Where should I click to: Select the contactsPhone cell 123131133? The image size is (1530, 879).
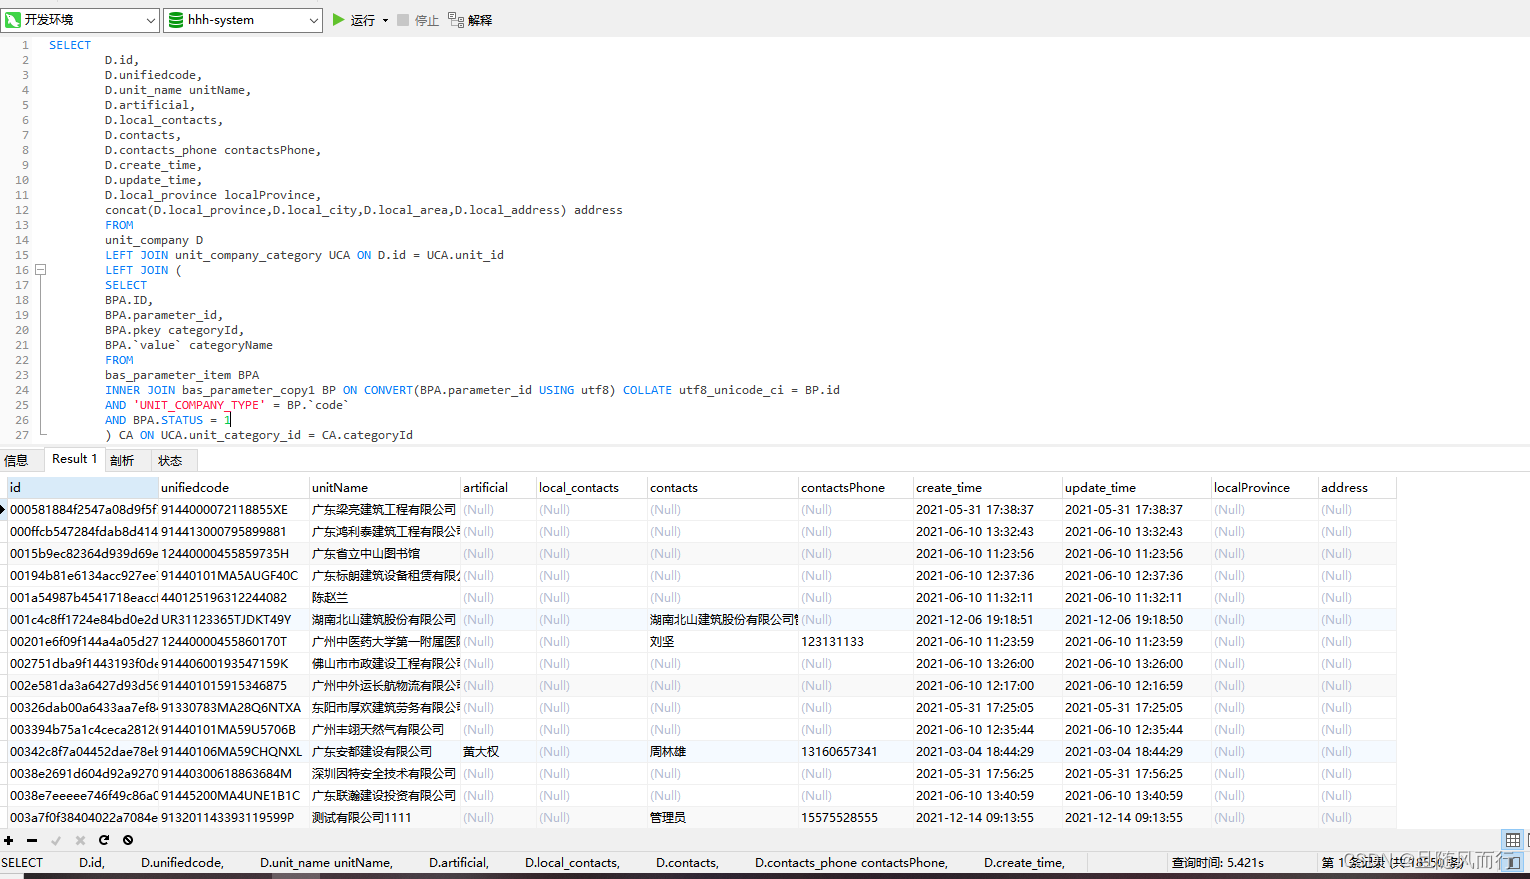click(856, 642)
